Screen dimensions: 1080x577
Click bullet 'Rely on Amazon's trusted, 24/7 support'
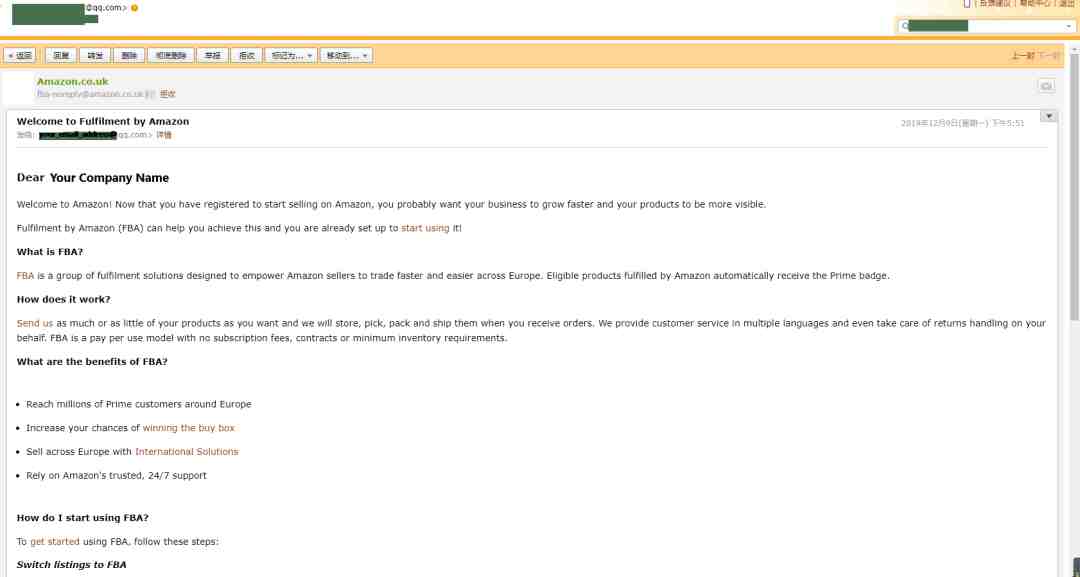[x=116, y=475]
